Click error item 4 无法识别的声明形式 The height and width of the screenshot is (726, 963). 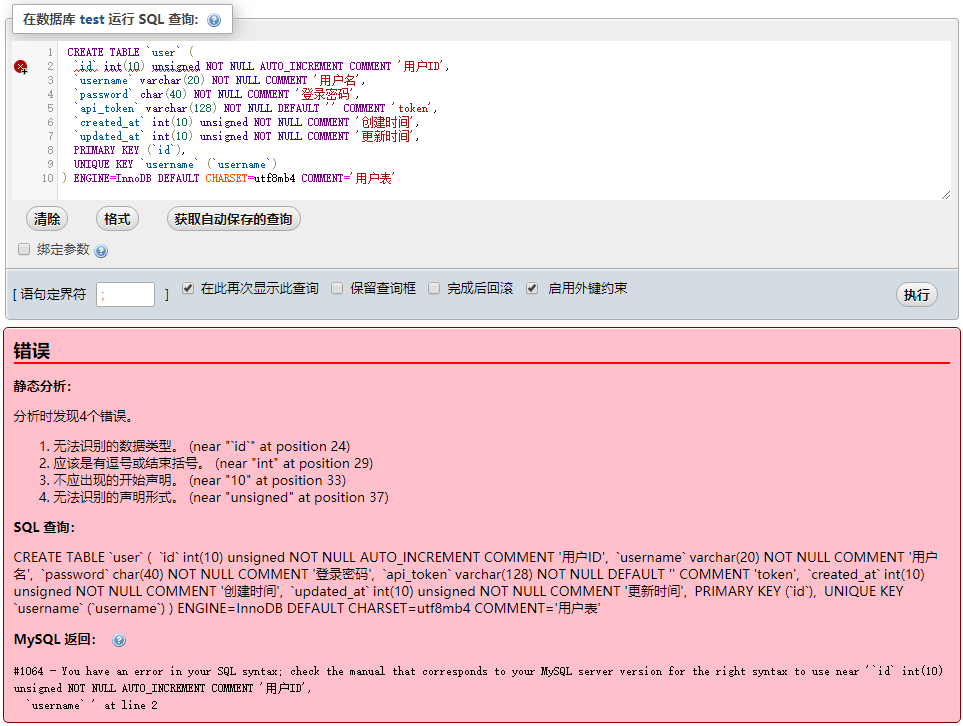click(221, 498)
